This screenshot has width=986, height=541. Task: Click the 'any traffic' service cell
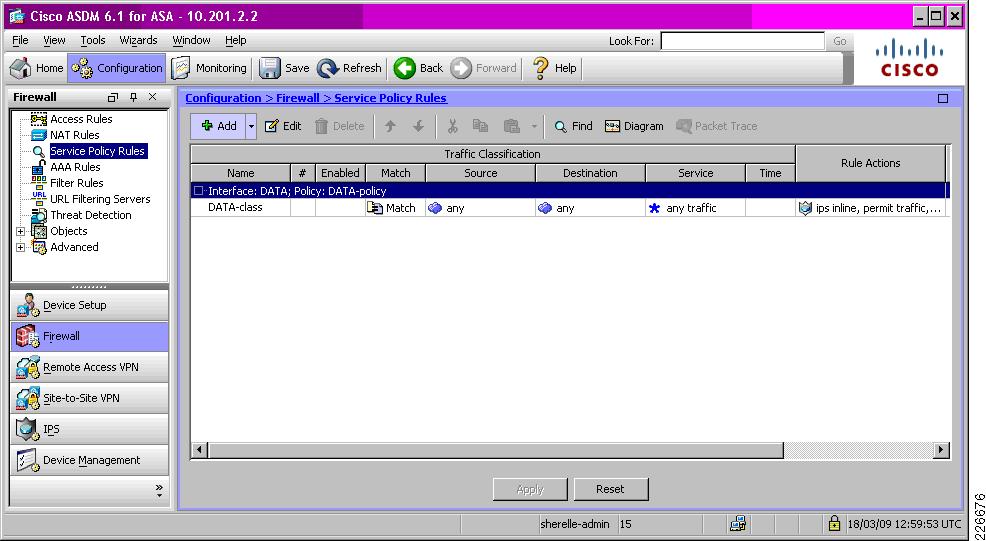click(695, 208)
